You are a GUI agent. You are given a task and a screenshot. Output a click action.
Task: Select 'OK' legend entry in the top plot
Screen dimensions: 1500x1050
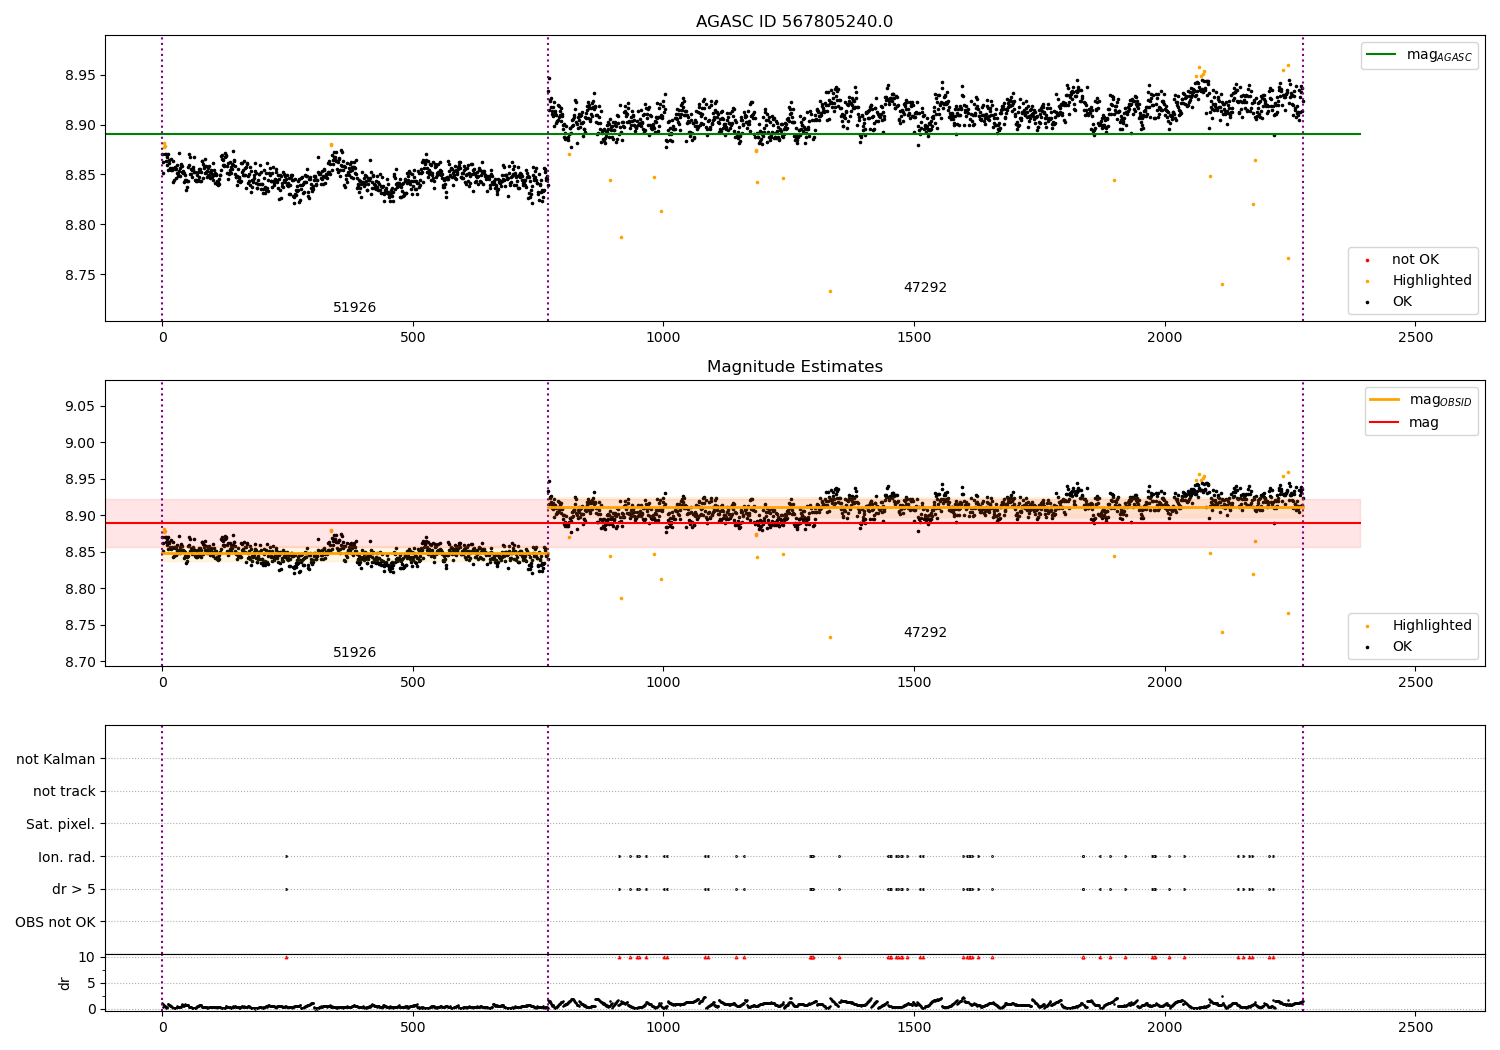tap(1402, 302)
